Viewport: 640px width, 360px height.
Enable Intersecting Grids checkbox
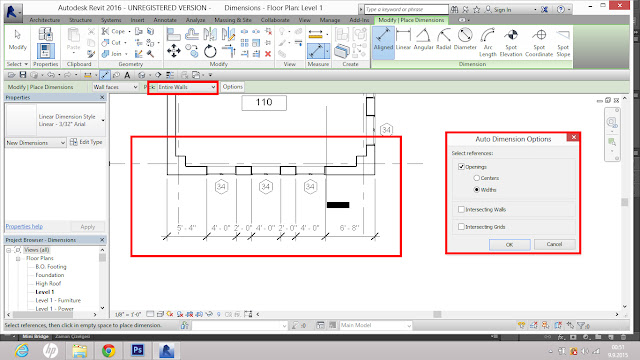coord(461,227)
